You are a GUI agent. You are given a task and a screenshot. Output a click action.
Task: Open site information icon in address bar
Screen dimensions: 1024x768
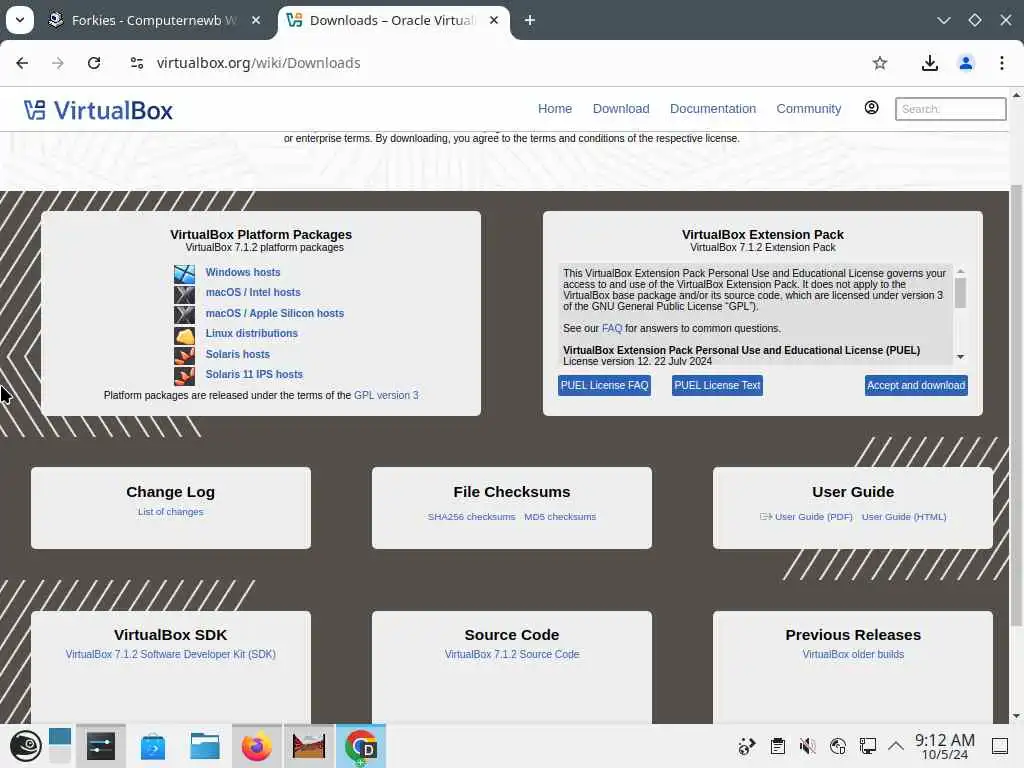(136, 63)
